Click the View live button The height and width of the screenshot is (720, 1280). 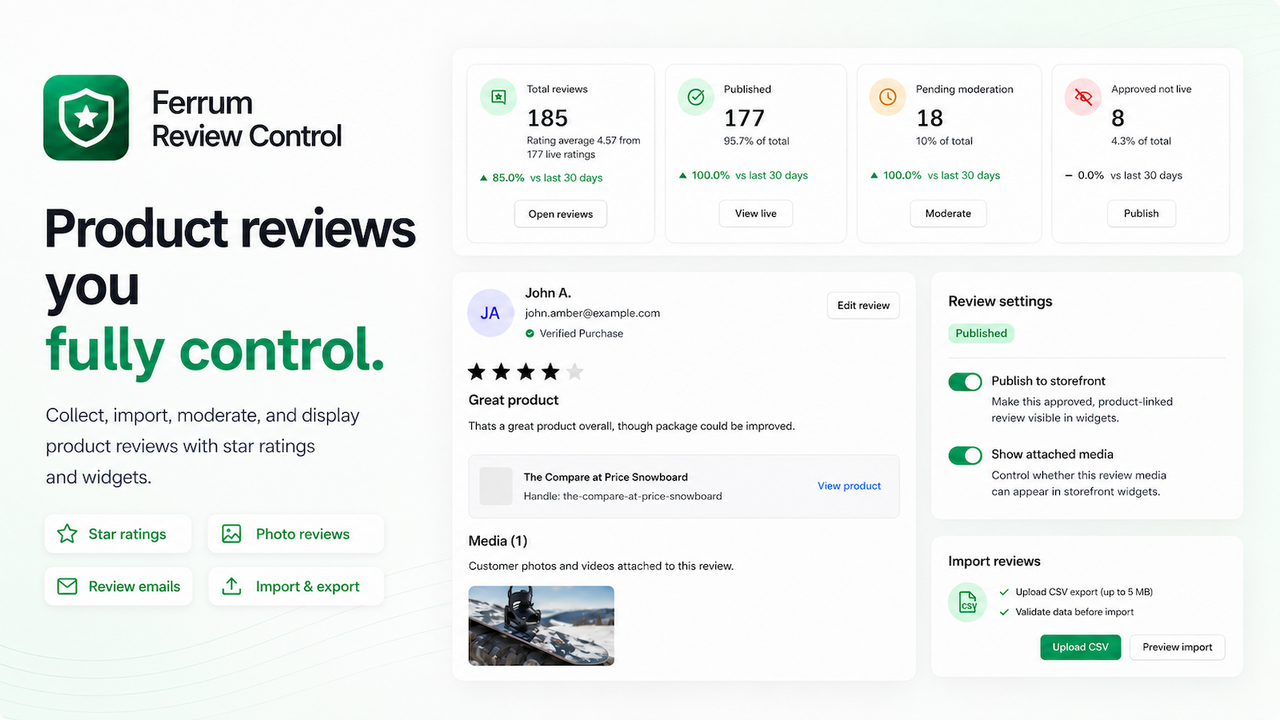pos(755,214)
